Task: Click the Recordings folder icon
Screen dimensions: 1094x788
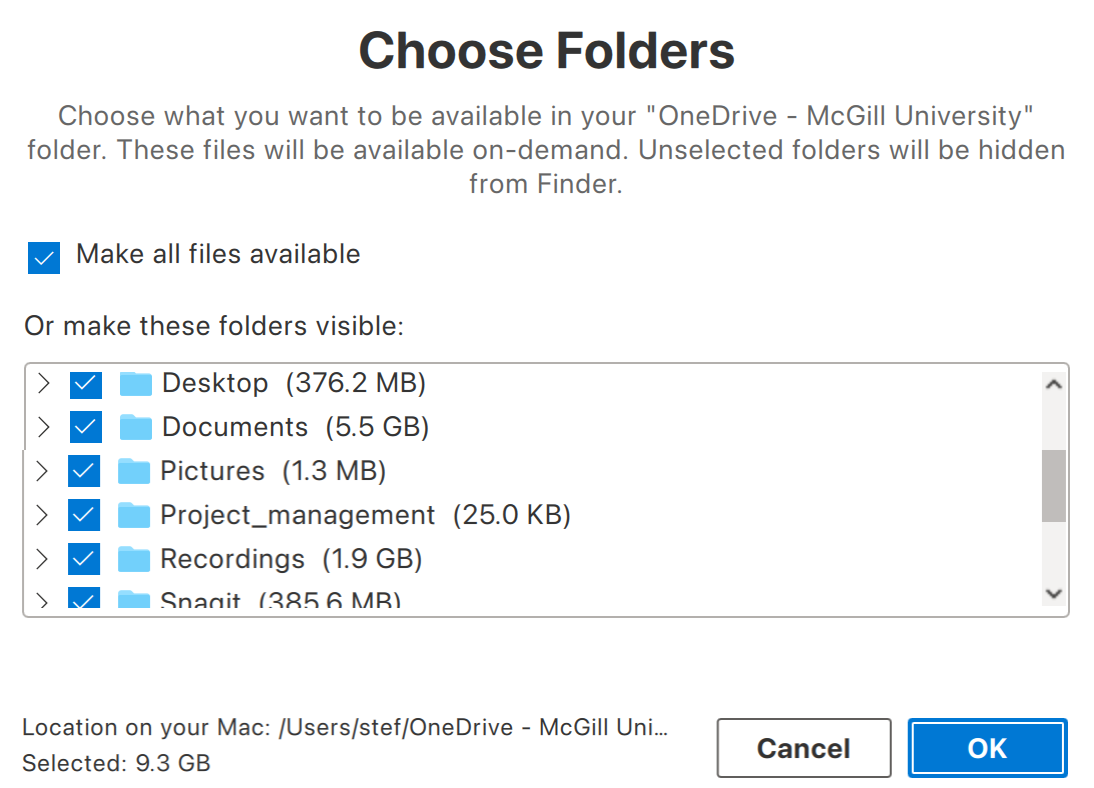Action: 136,558
